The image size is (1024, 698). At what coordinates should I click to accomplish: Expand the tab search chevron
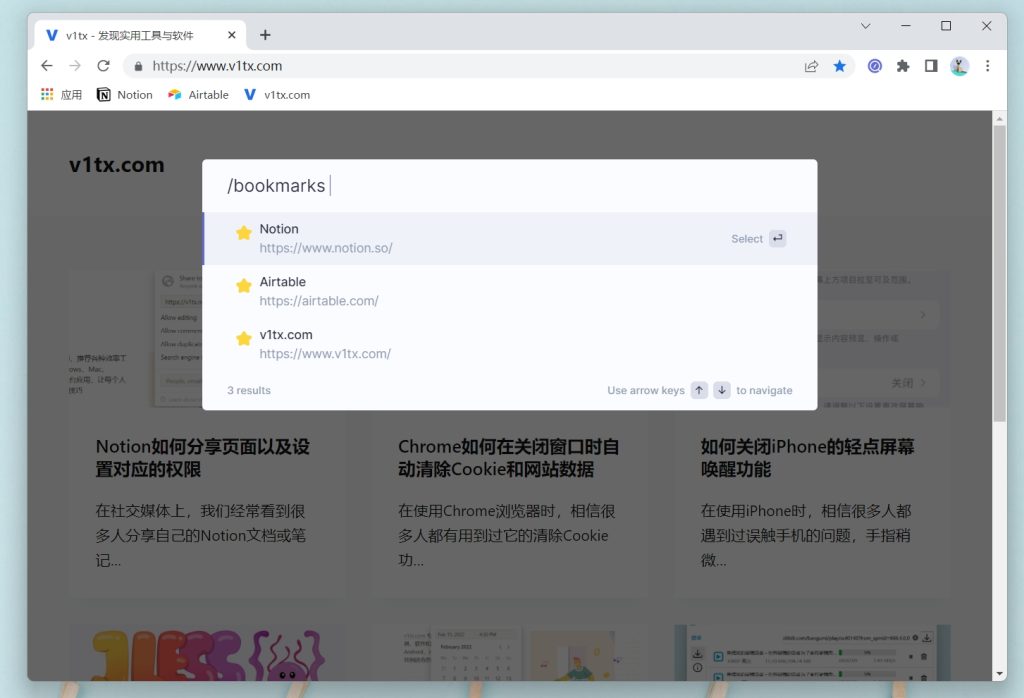coord(866,26)
